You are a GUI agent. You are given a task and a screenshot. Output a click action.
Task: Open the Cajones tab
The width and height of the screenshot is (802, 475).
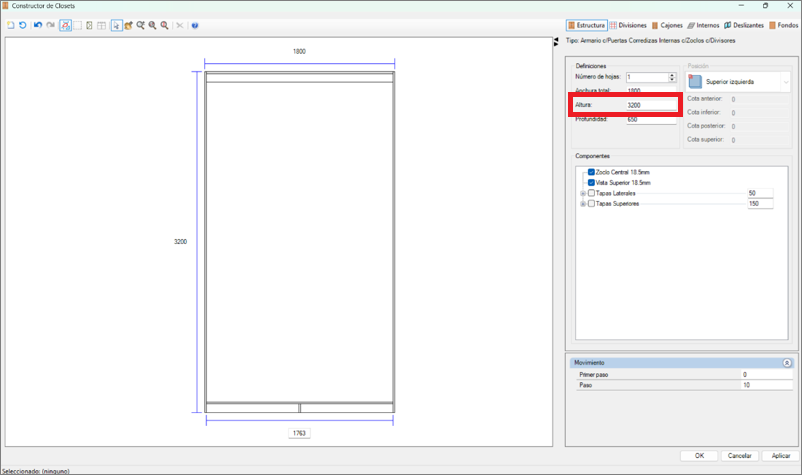coord(667,25)
